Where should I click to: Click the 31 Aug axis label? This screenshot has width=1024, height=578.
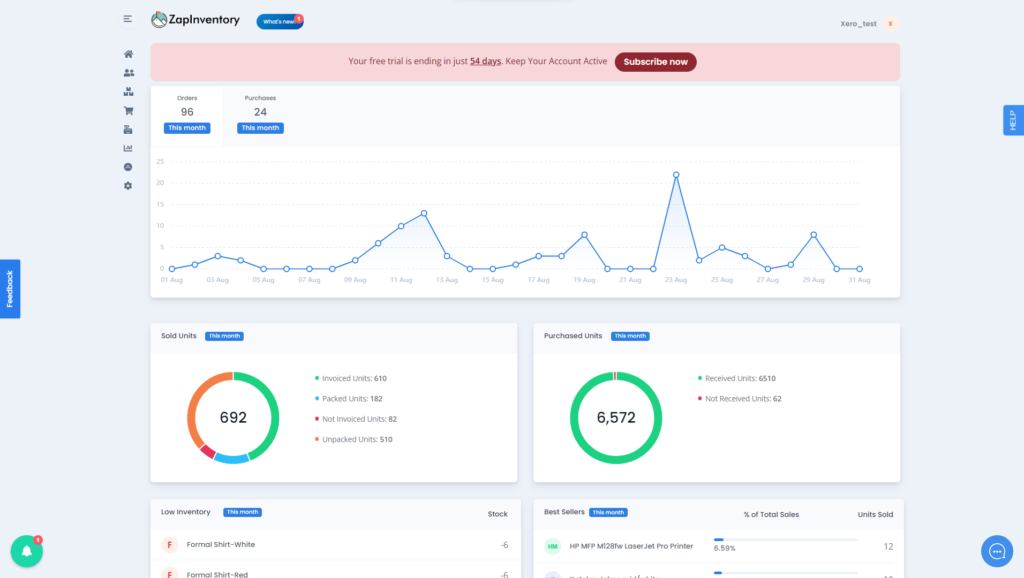tap(859, 280)
